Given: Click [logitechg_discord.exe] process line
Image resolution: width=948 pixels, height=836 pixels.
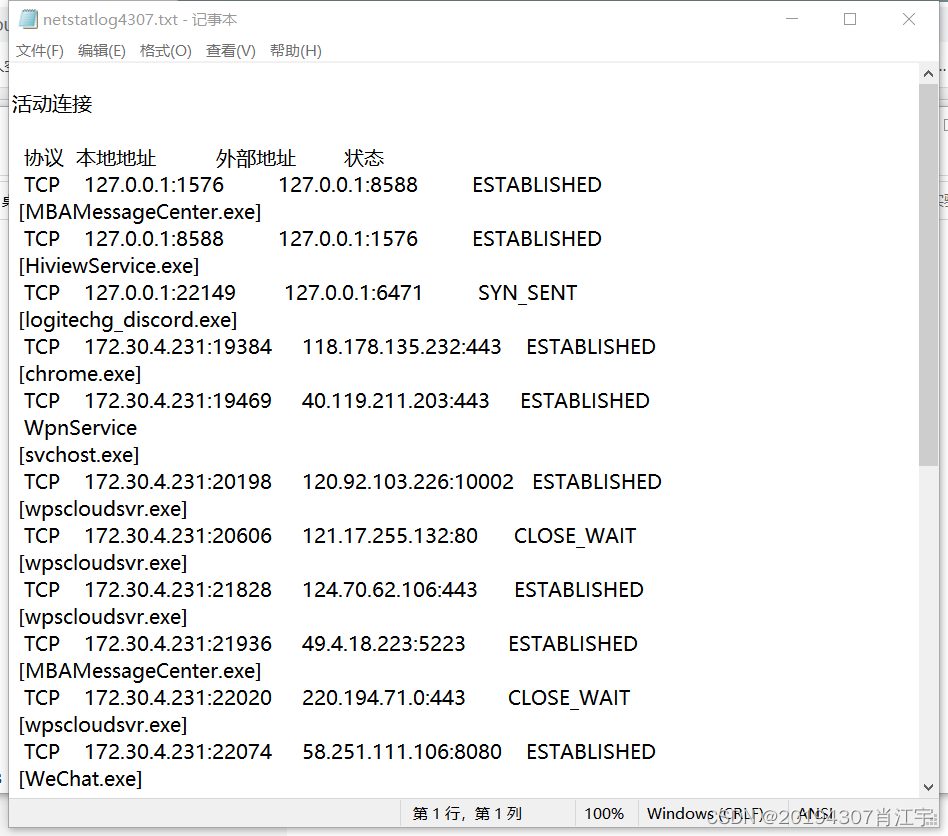Looking at the screenshot, I should pyautogui.click(x=128, y=320).
